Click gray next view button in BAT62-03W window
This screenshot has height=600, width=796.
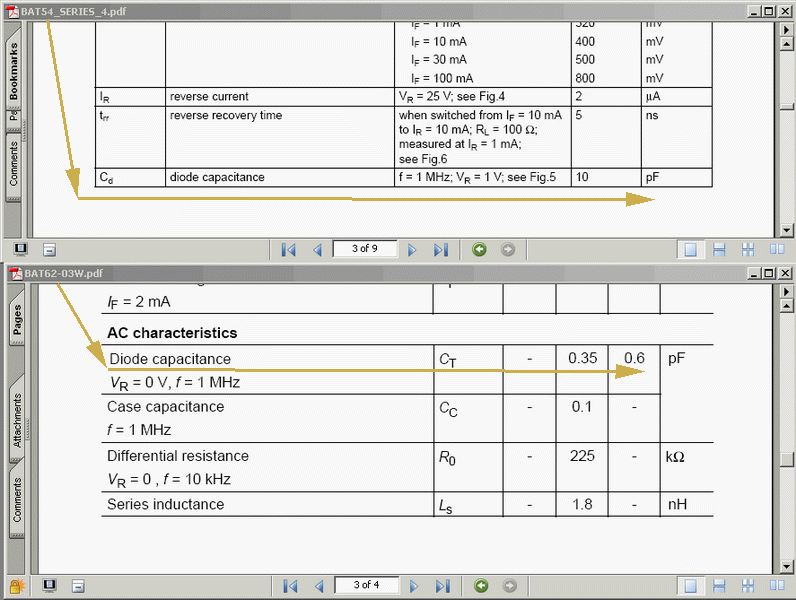pyautogui.click(x=509, y=586)
